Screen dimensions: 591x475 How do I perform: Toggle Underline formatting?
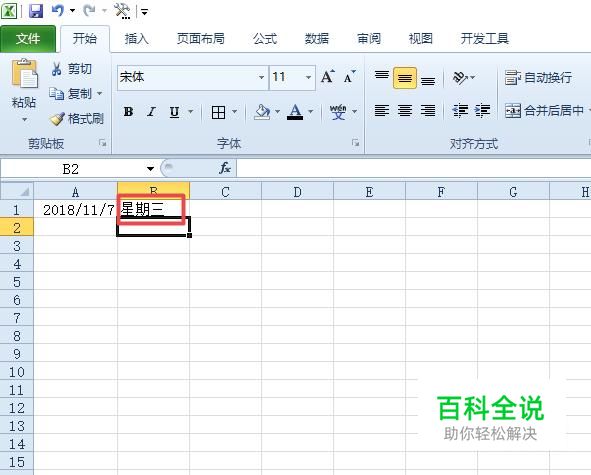click(174, 112)
